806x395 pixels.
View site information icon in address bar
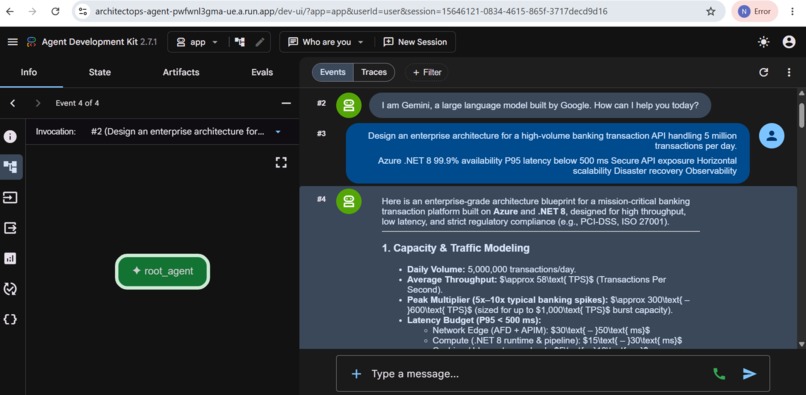pyautogui.click(x=82, y=11)
